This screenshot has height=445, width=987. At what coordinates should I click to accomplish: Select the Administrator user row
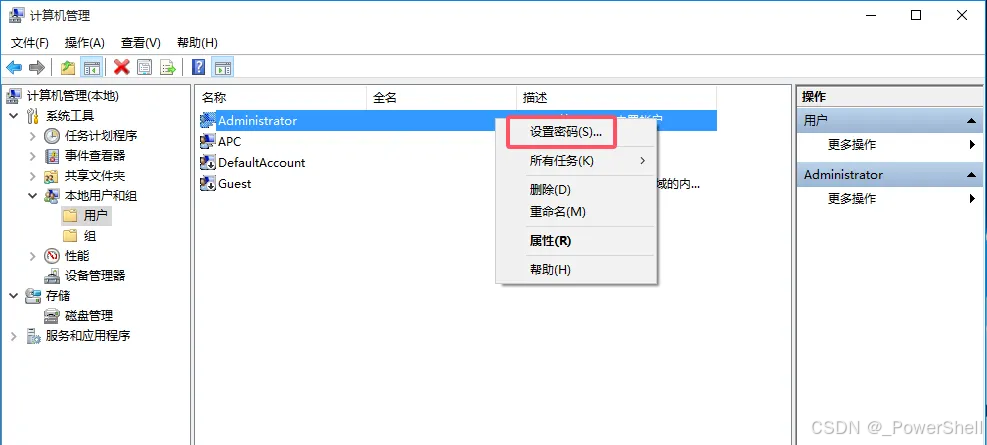click(x=458, y=121)
